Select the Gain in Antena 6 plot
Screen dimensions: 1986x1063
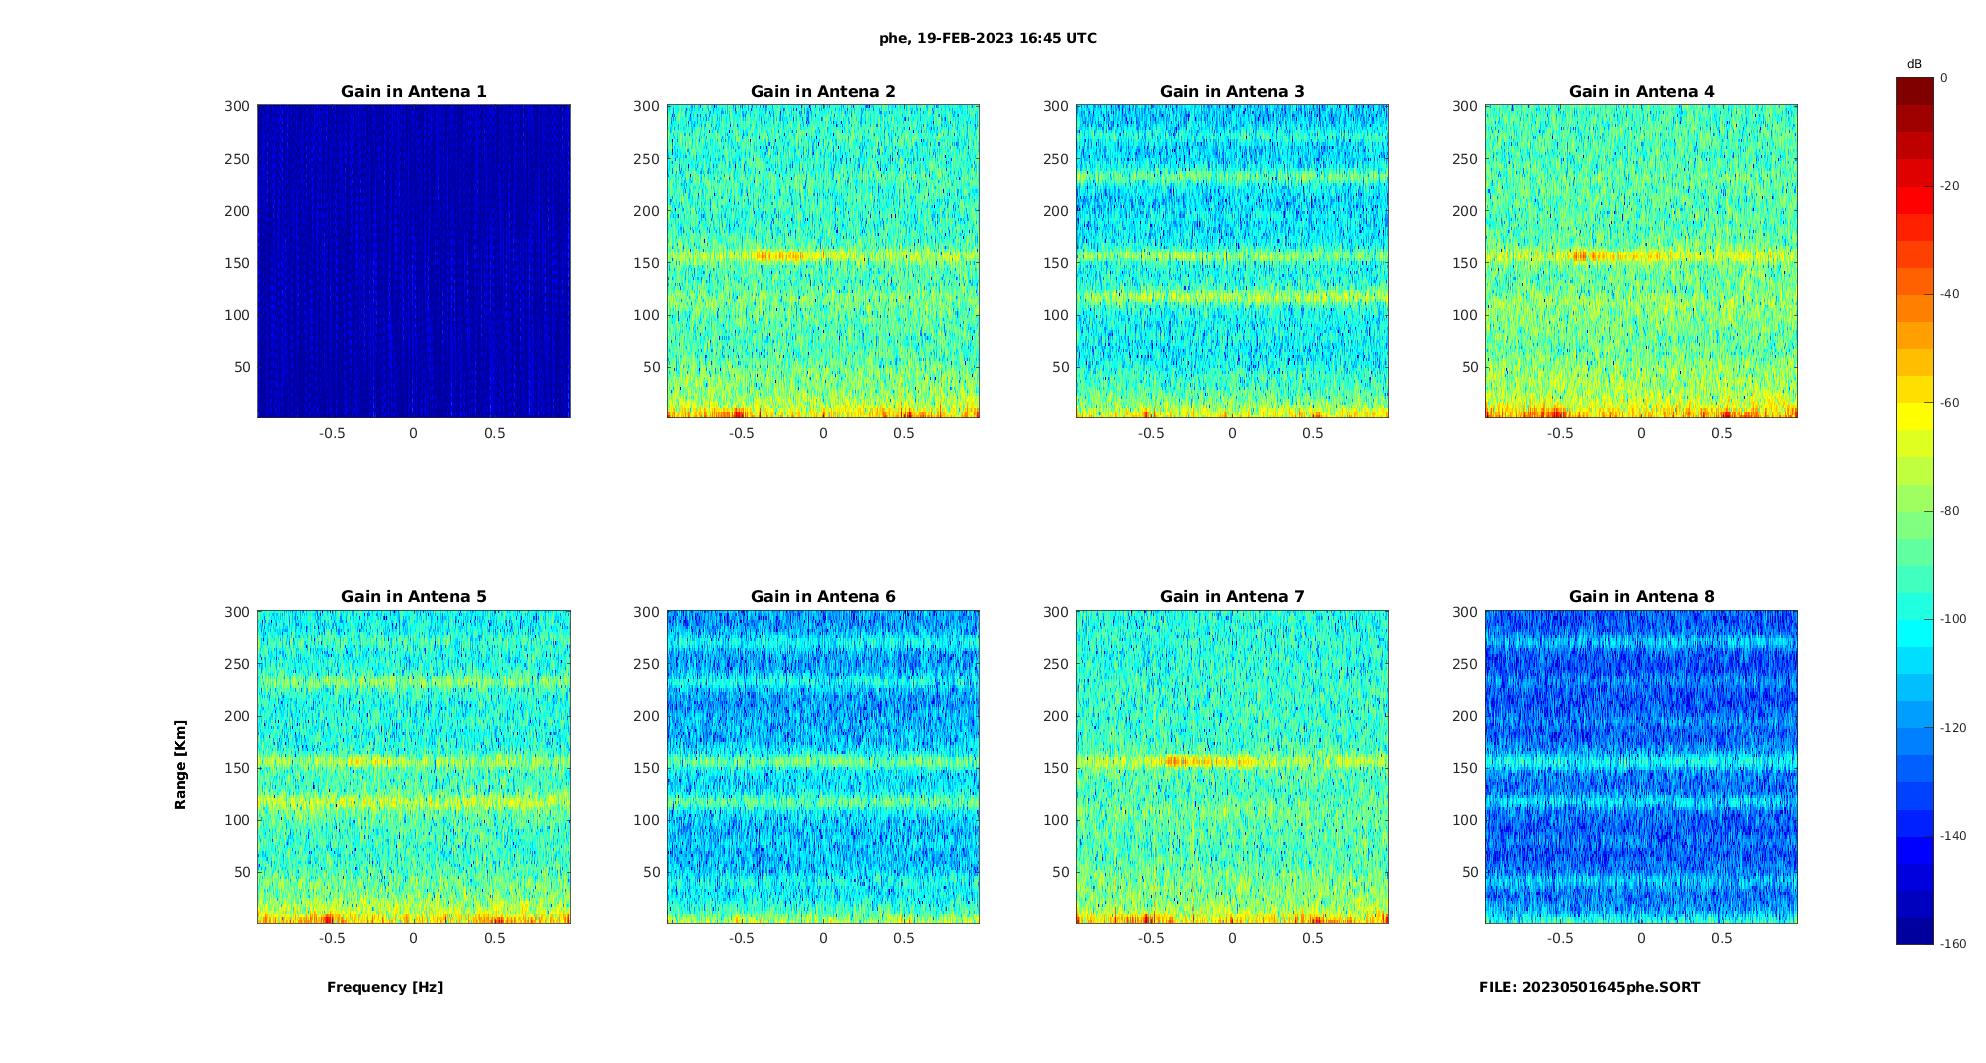823,766
